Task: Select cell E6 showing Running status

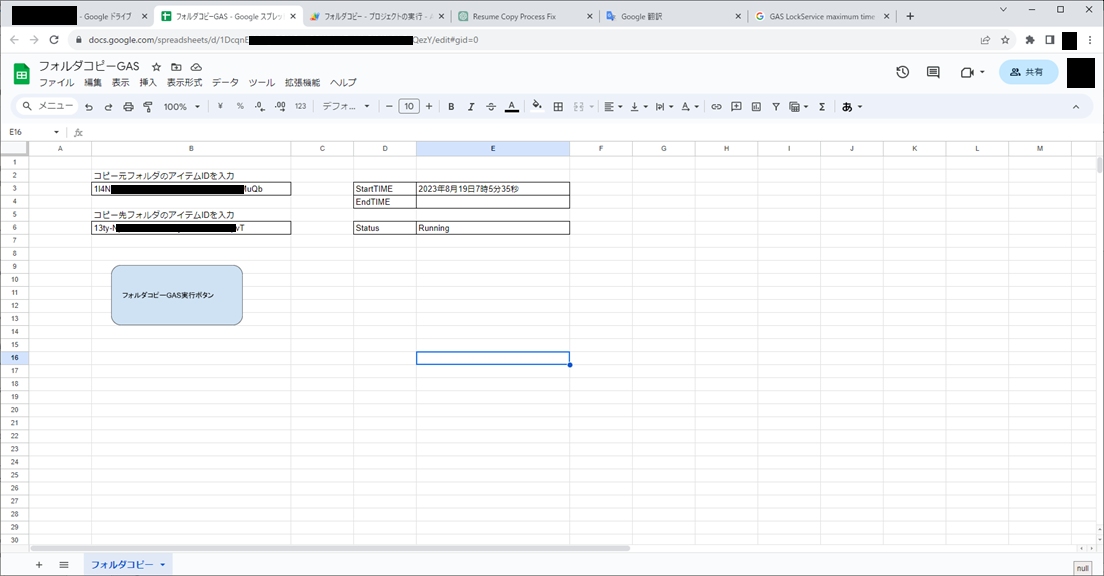Action: [493, 227]
